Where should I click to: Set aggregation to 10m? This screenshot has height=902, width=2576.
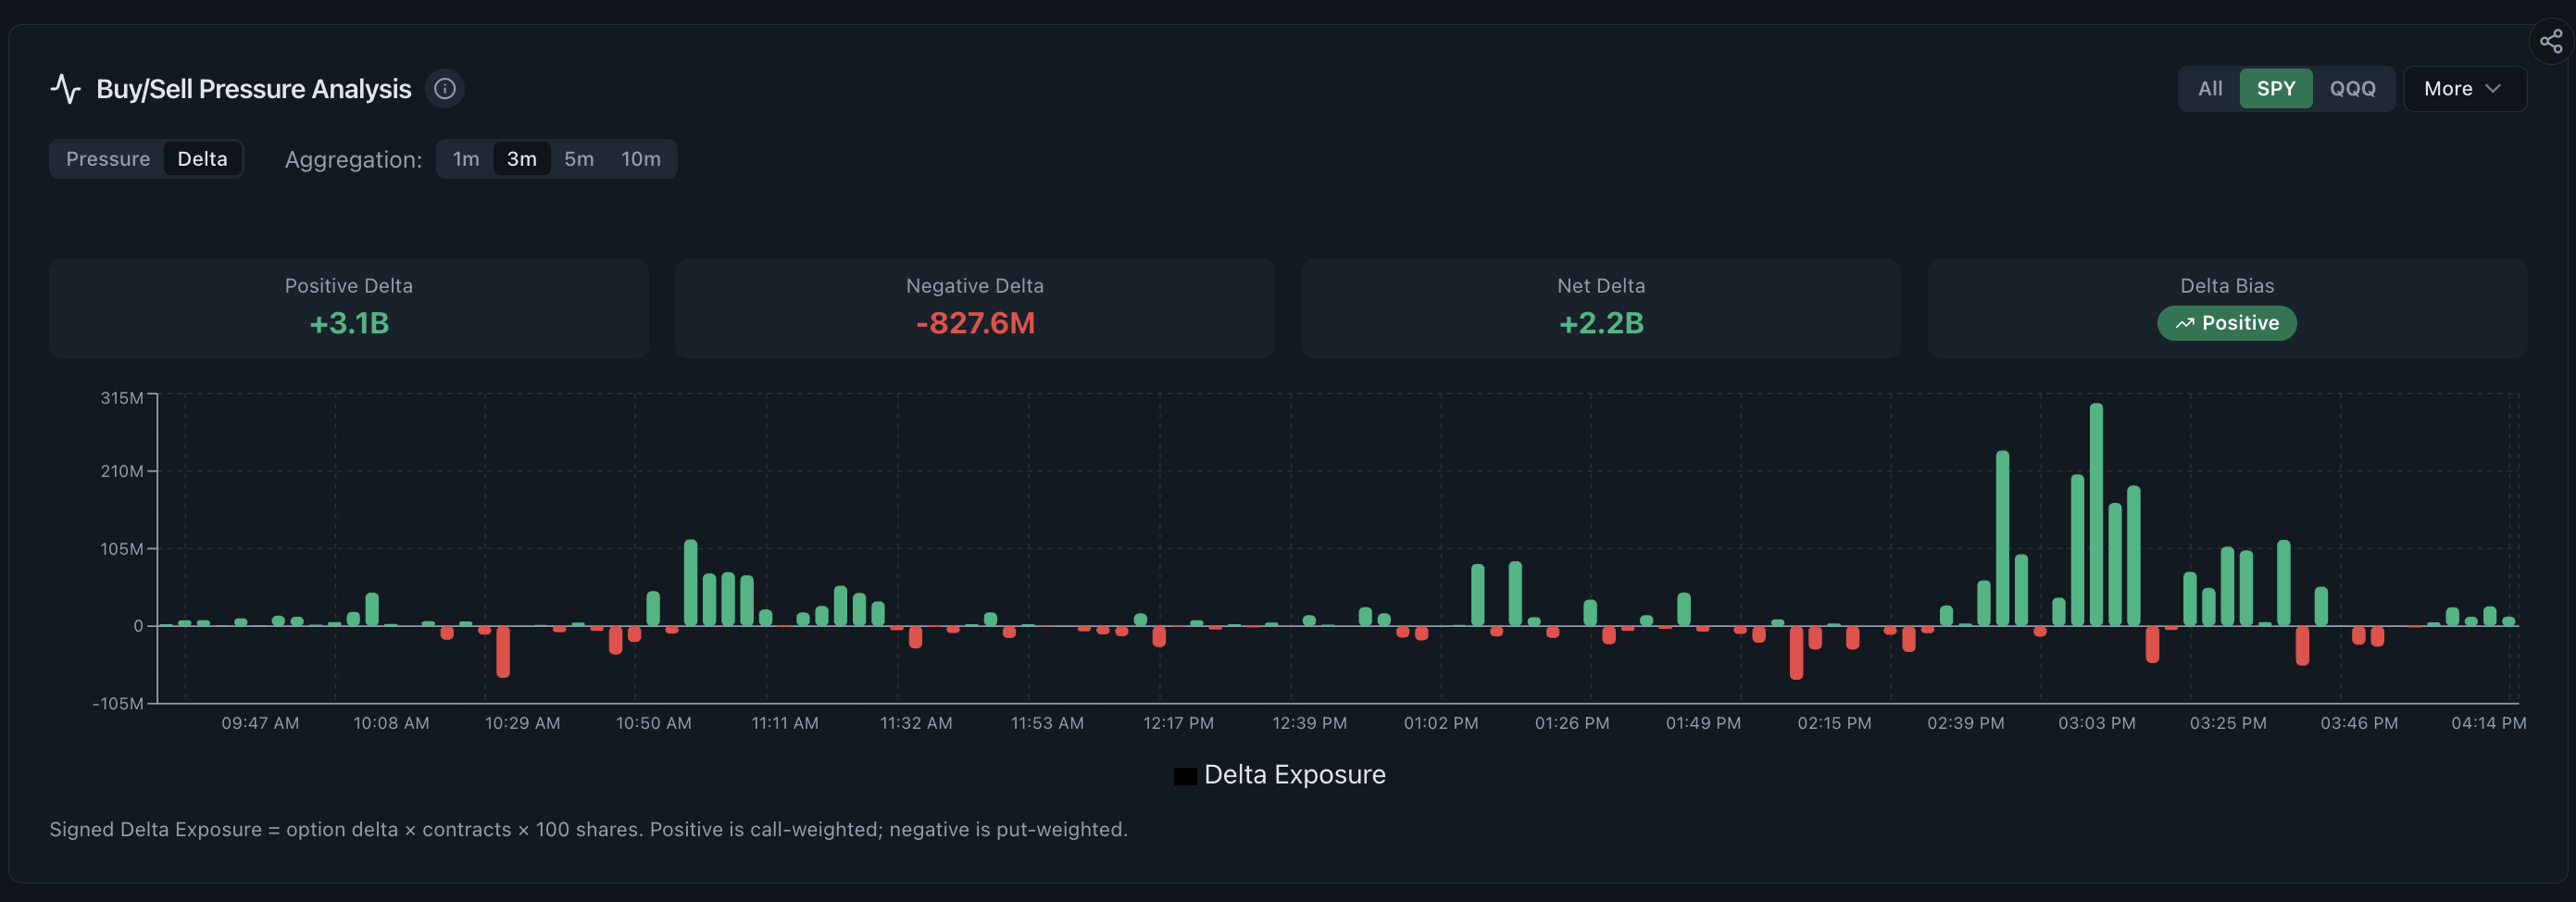(641, 159)
